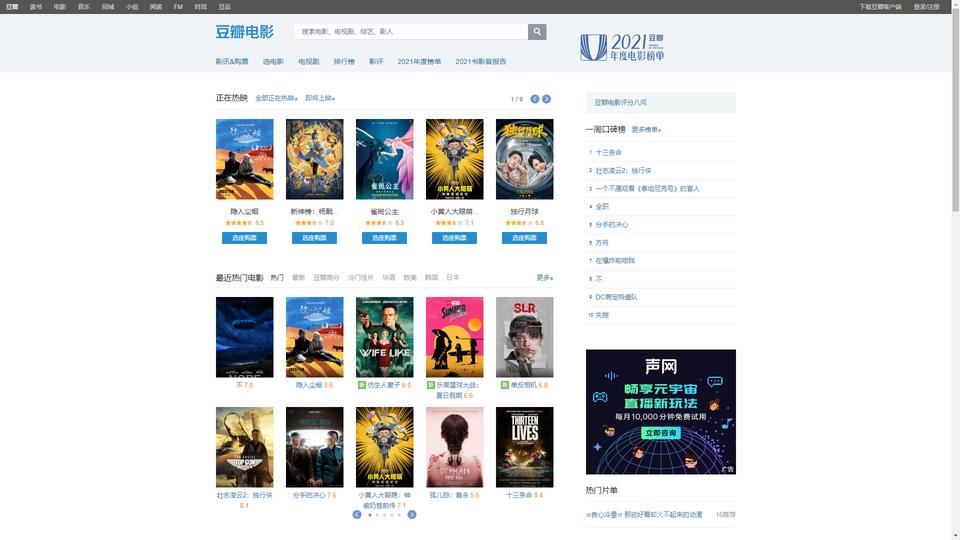Open 影讯&购票 navigation item
960x540 pixels.
(232, 62)
